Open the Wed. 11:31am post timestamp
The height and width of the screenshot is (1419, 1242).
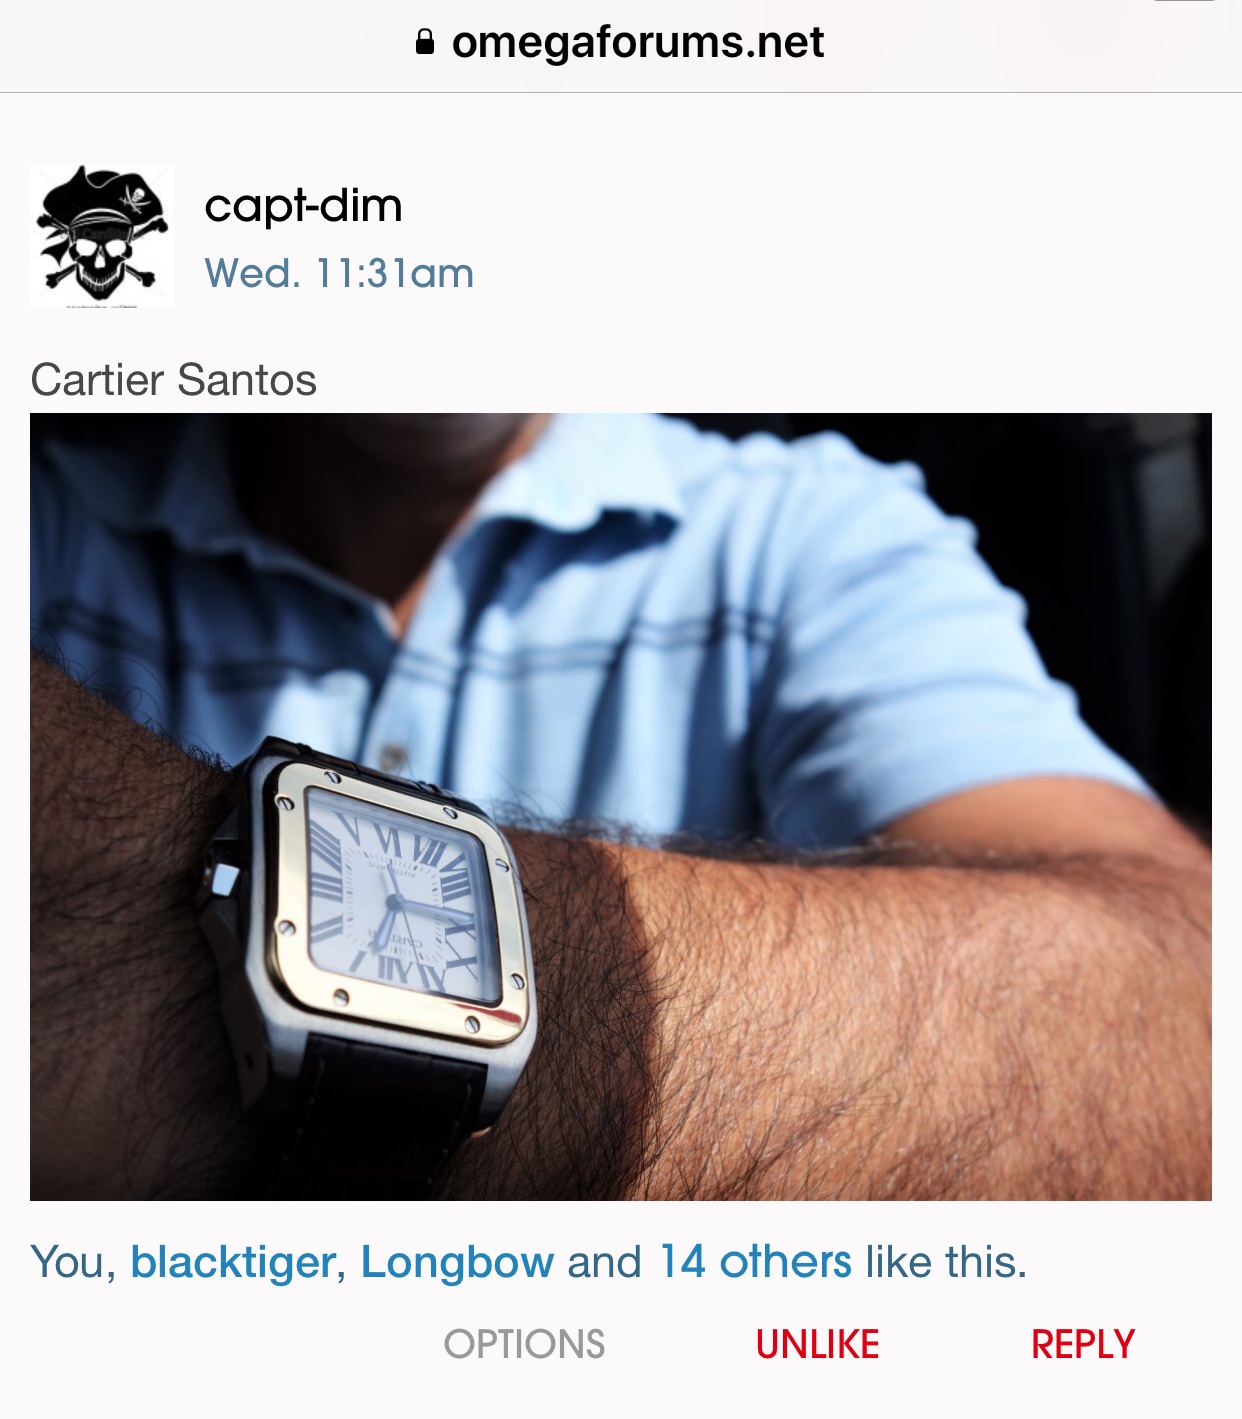click(339, 273)
